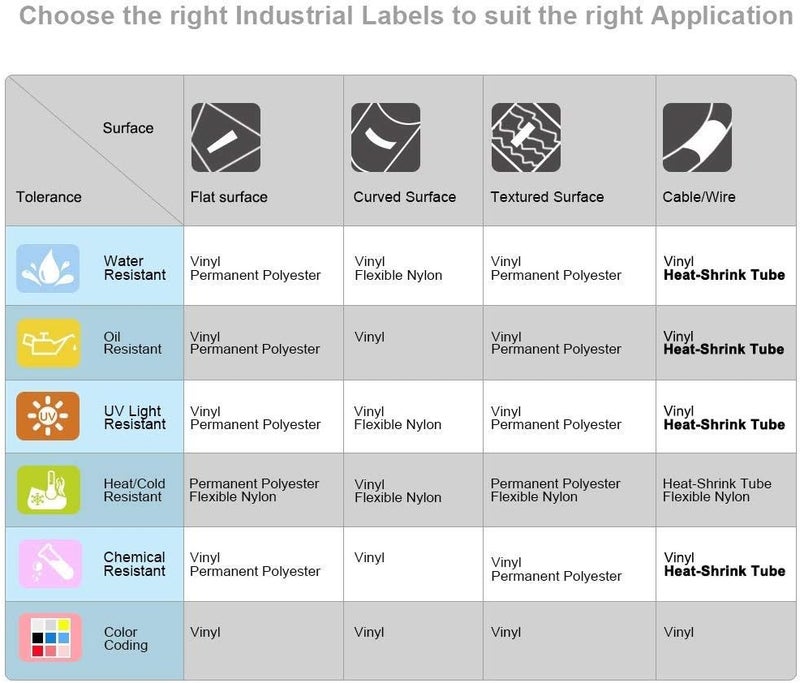Select the UV Light Resistant sun icon
This screenshot has width=800, height=683.
48,416
